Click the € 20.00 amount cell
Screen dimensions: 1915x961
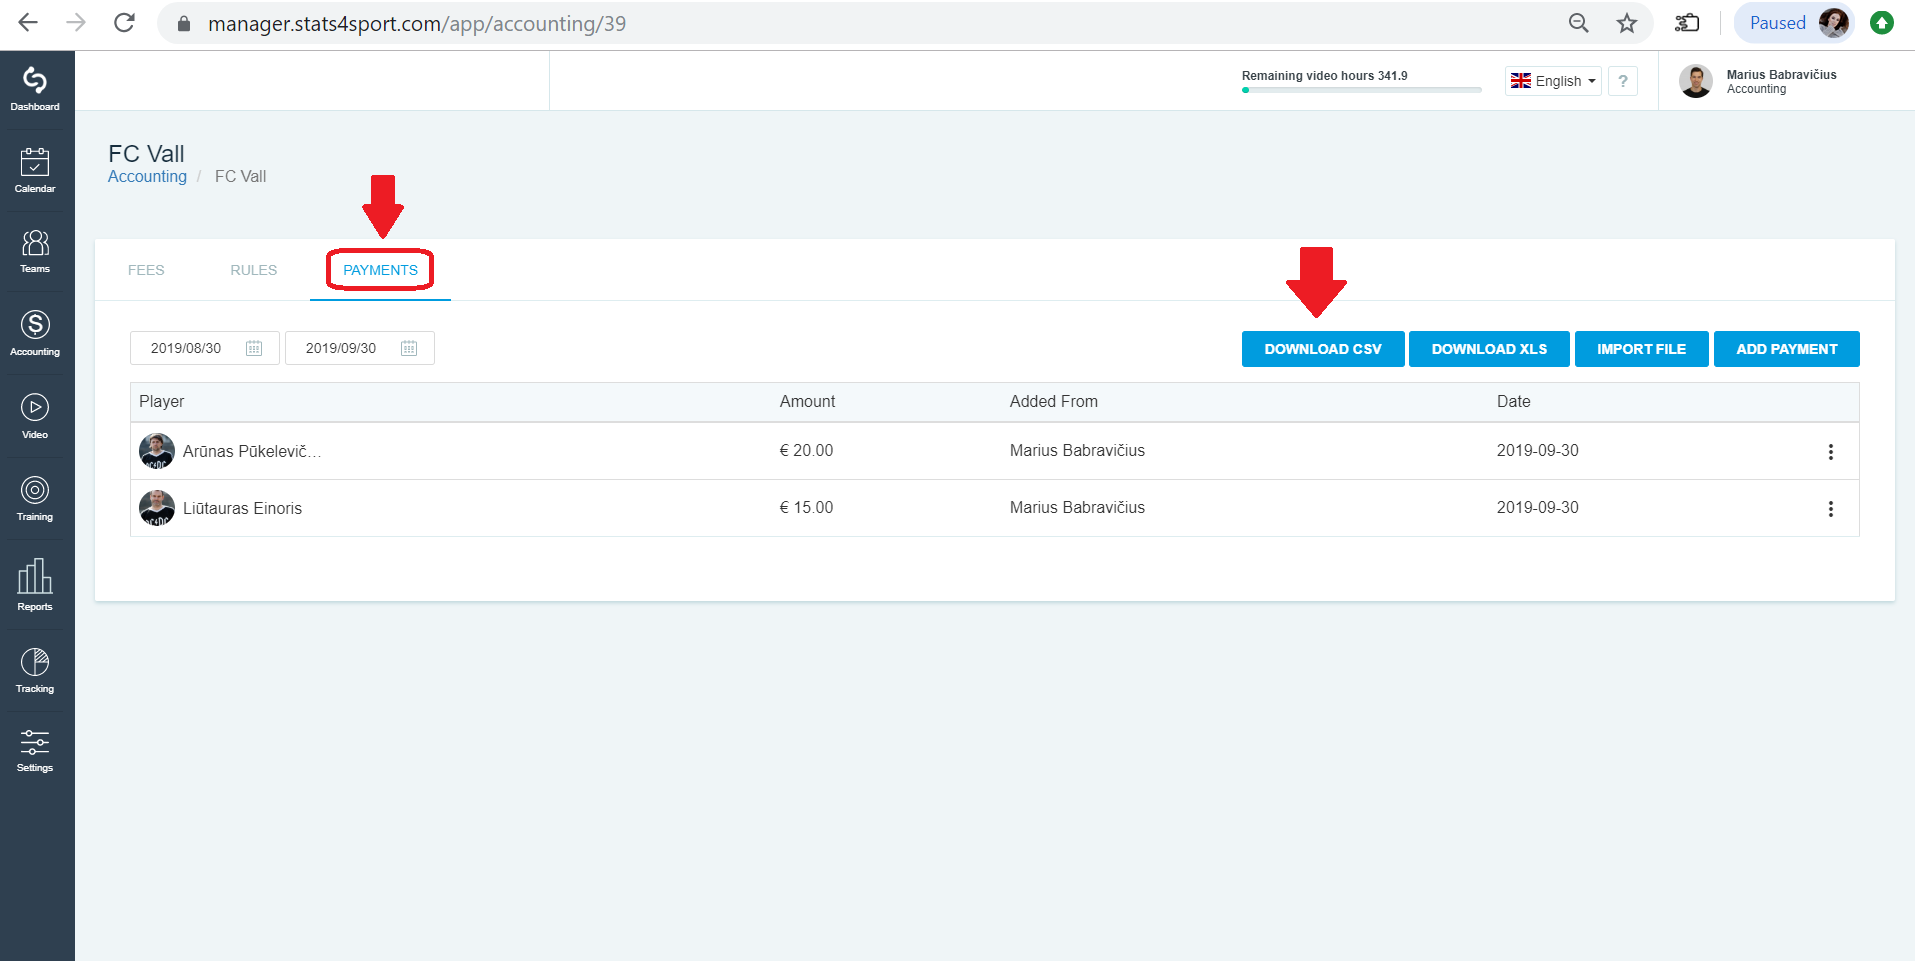(x=806, y=450)
